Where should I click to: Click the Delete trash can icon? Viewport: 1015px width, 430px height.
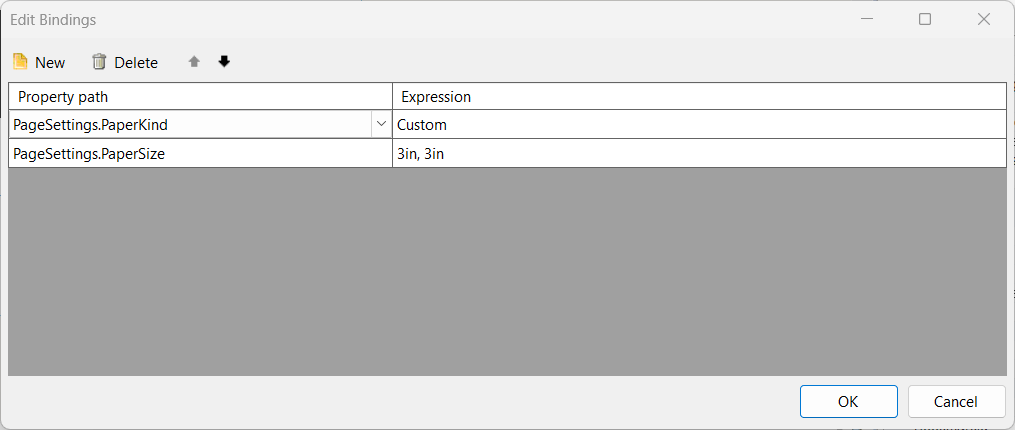(99, 62)
